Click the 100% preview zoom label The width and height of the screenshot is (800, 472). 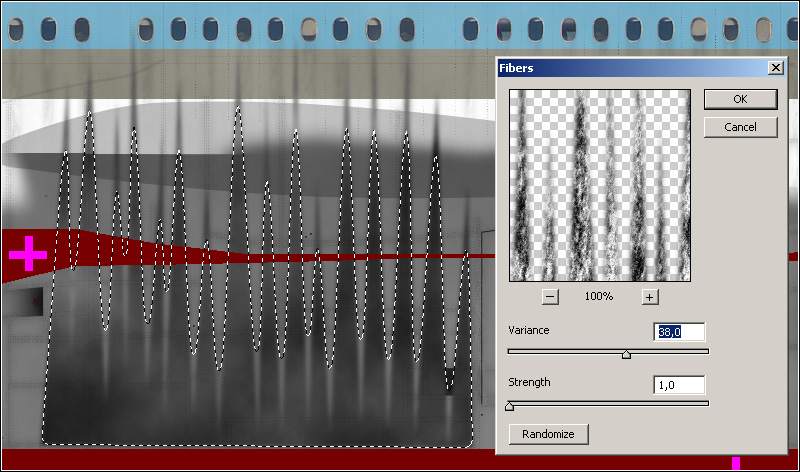point(598,297)
